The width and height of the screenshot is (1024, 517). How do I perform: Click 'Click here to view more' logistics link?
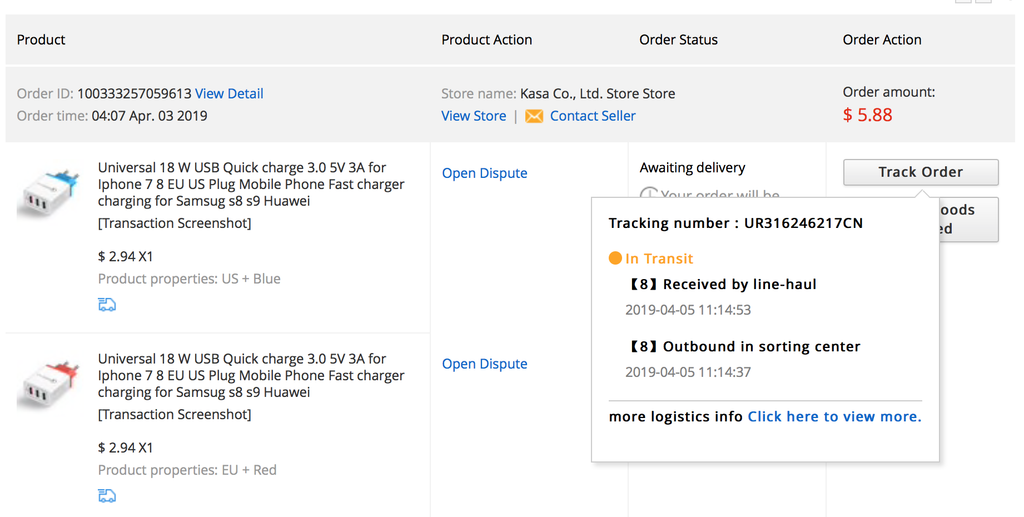(x=835, y=416)
